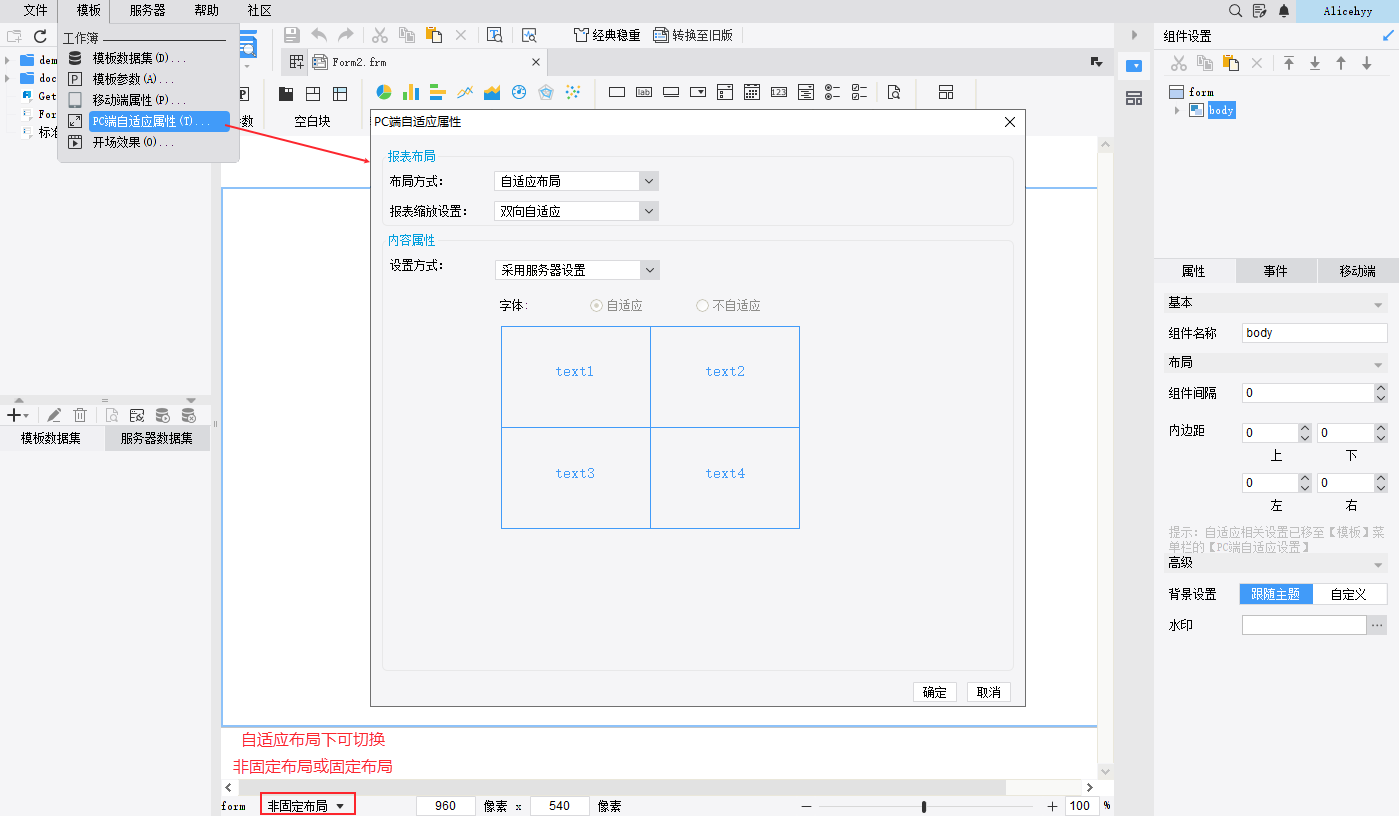The image size is (1399, 817).
Task: Open the 帮助 menu
Action: (x=207, y=10)
